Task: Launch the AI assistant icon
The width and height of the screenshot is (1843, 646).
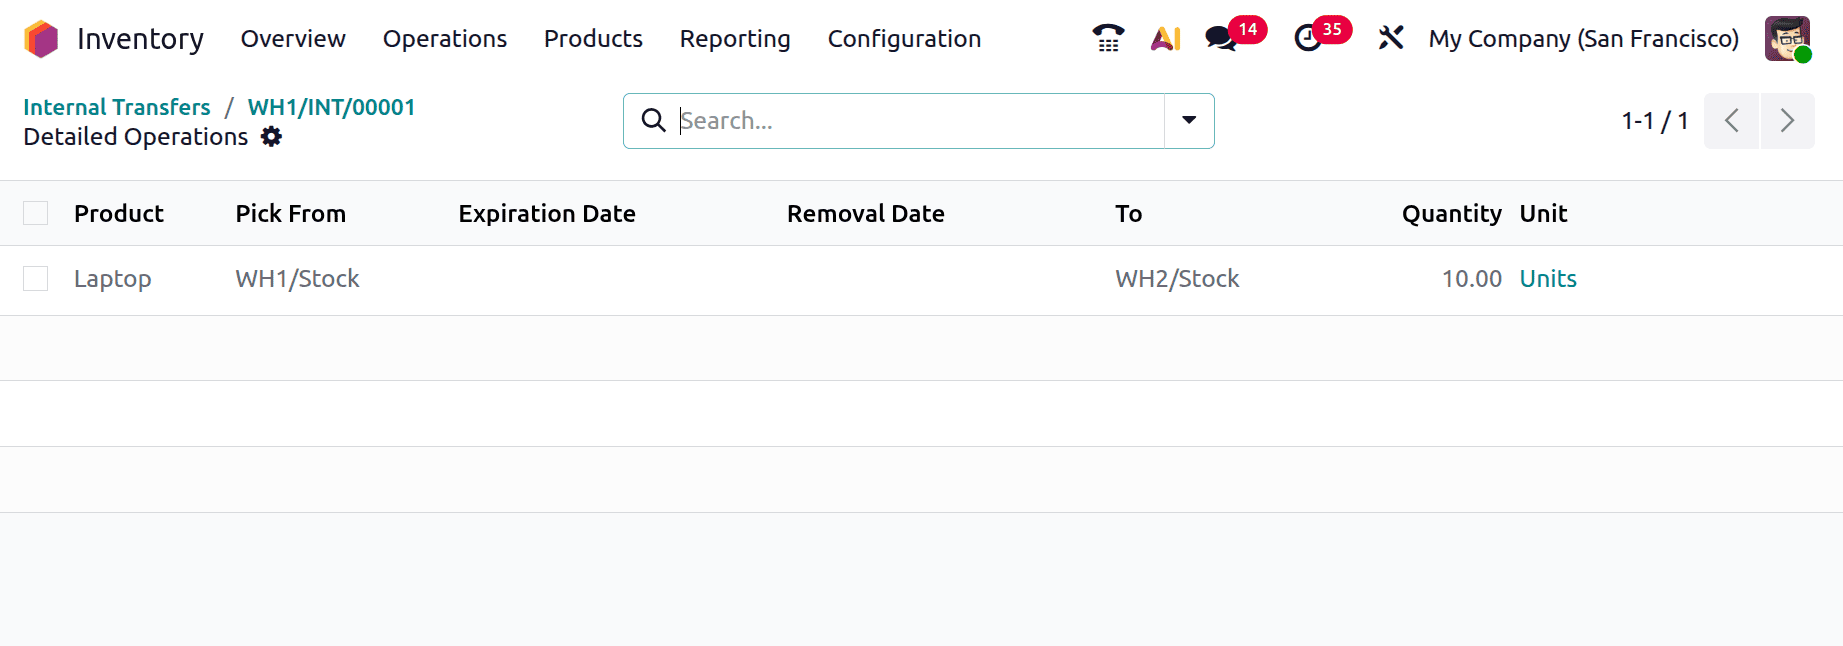Action: click(x=1165, y=38)
